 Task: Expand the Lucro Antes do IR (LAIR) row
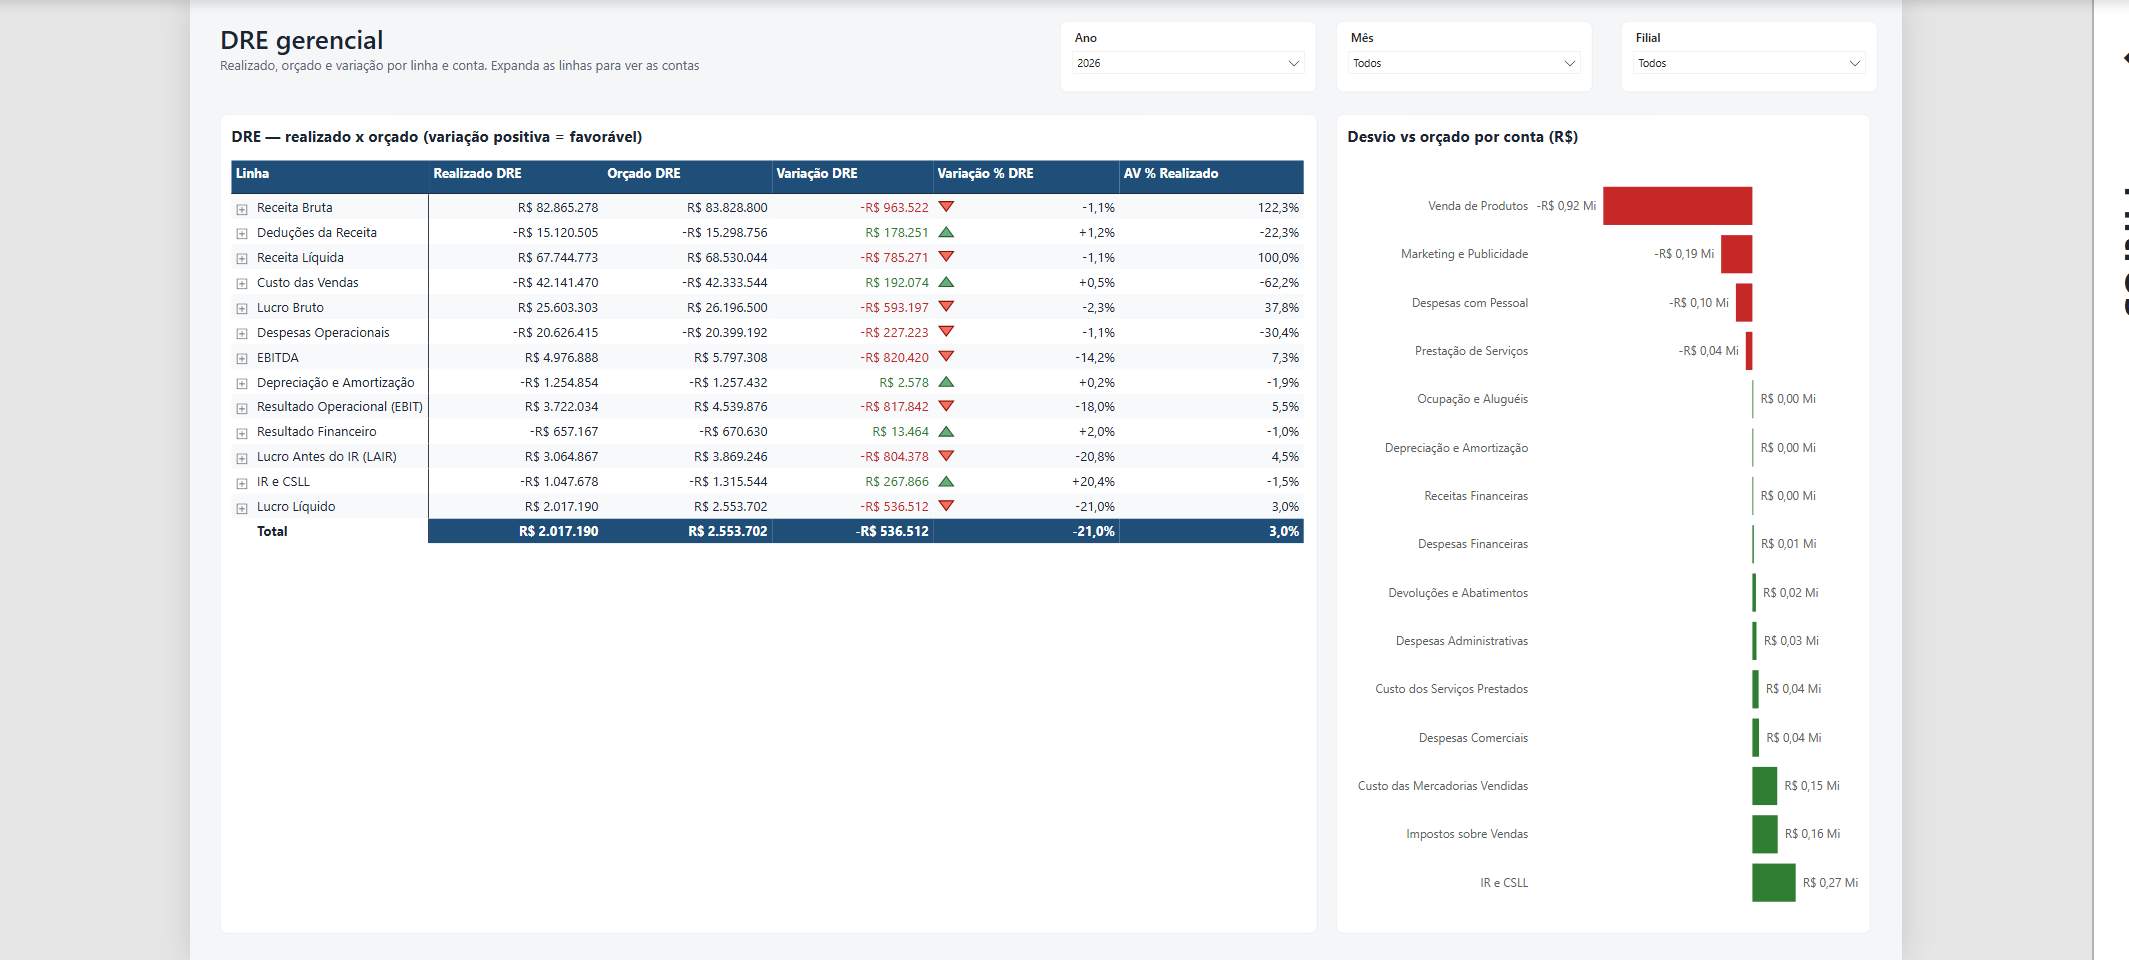(x=242, y=458)
